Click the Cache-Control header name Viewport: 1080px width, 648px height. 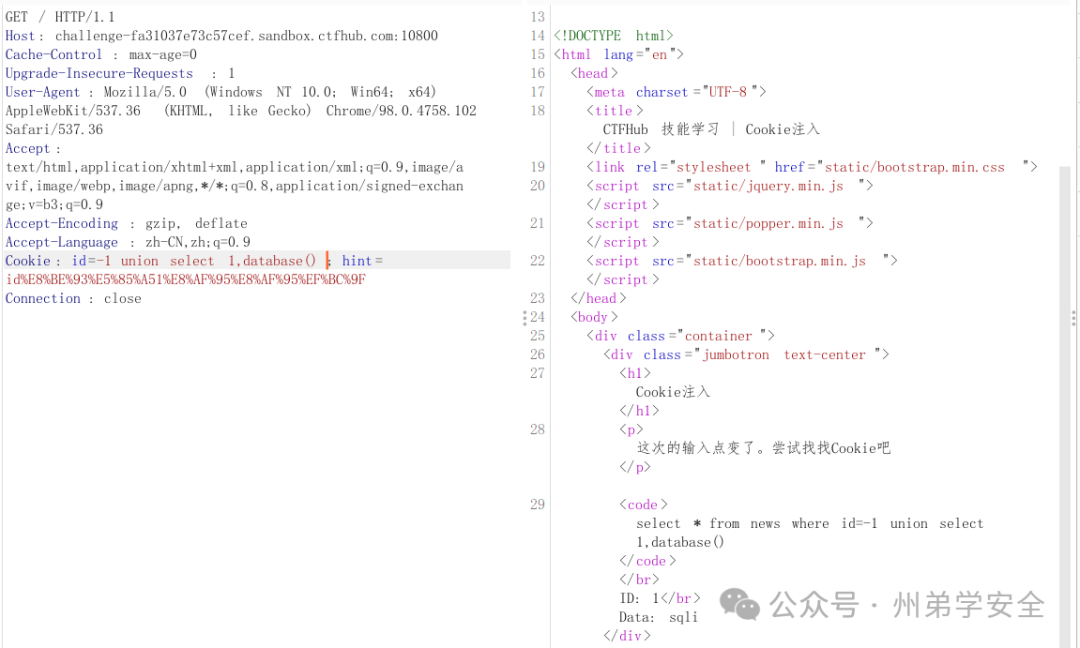coord(54,54)
